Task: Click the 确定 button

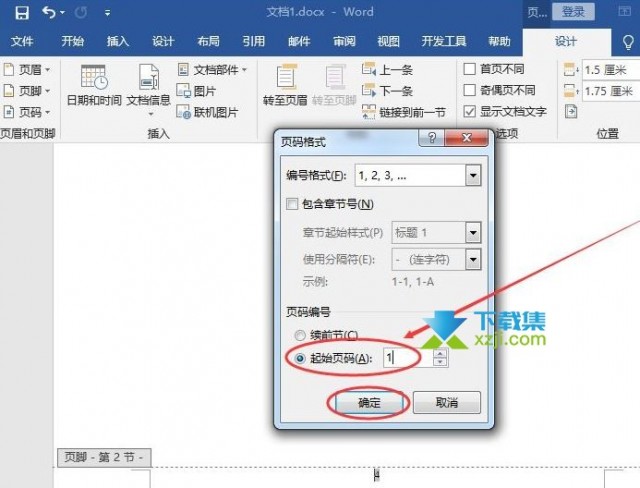Action: (369, 403)
